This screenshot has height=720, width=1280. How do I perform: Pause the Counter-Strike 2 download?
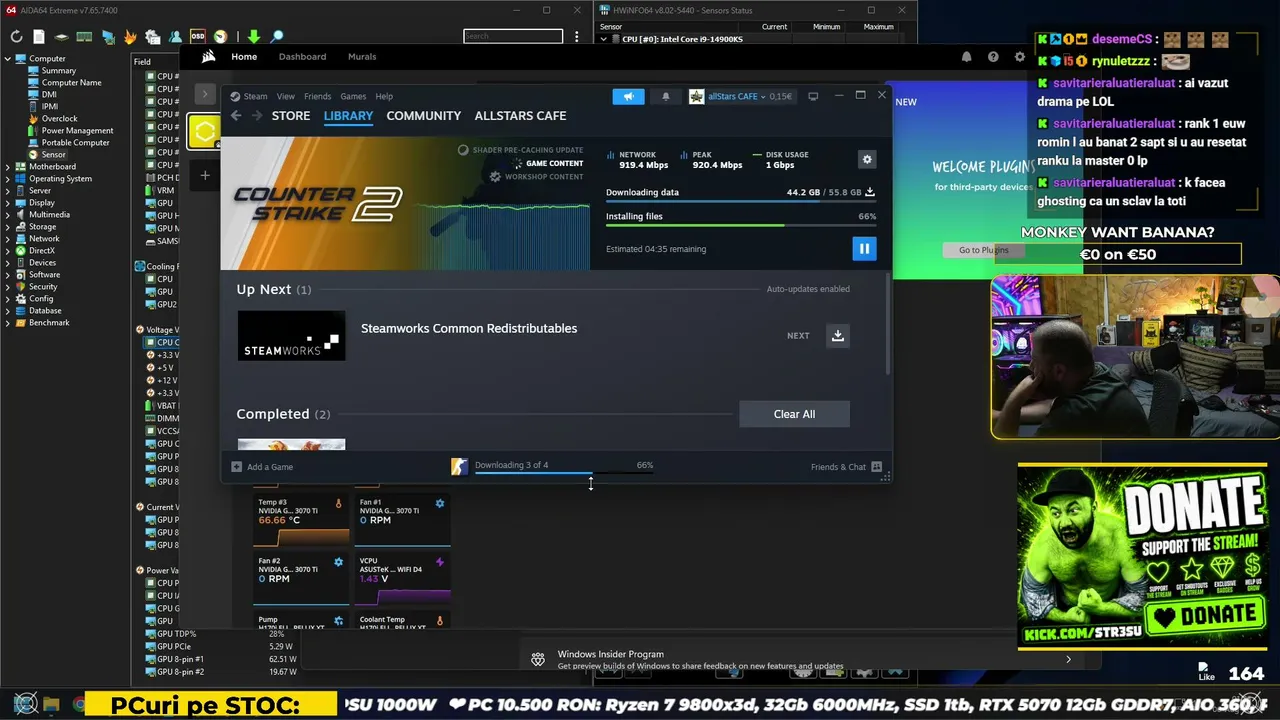[864, 248]
